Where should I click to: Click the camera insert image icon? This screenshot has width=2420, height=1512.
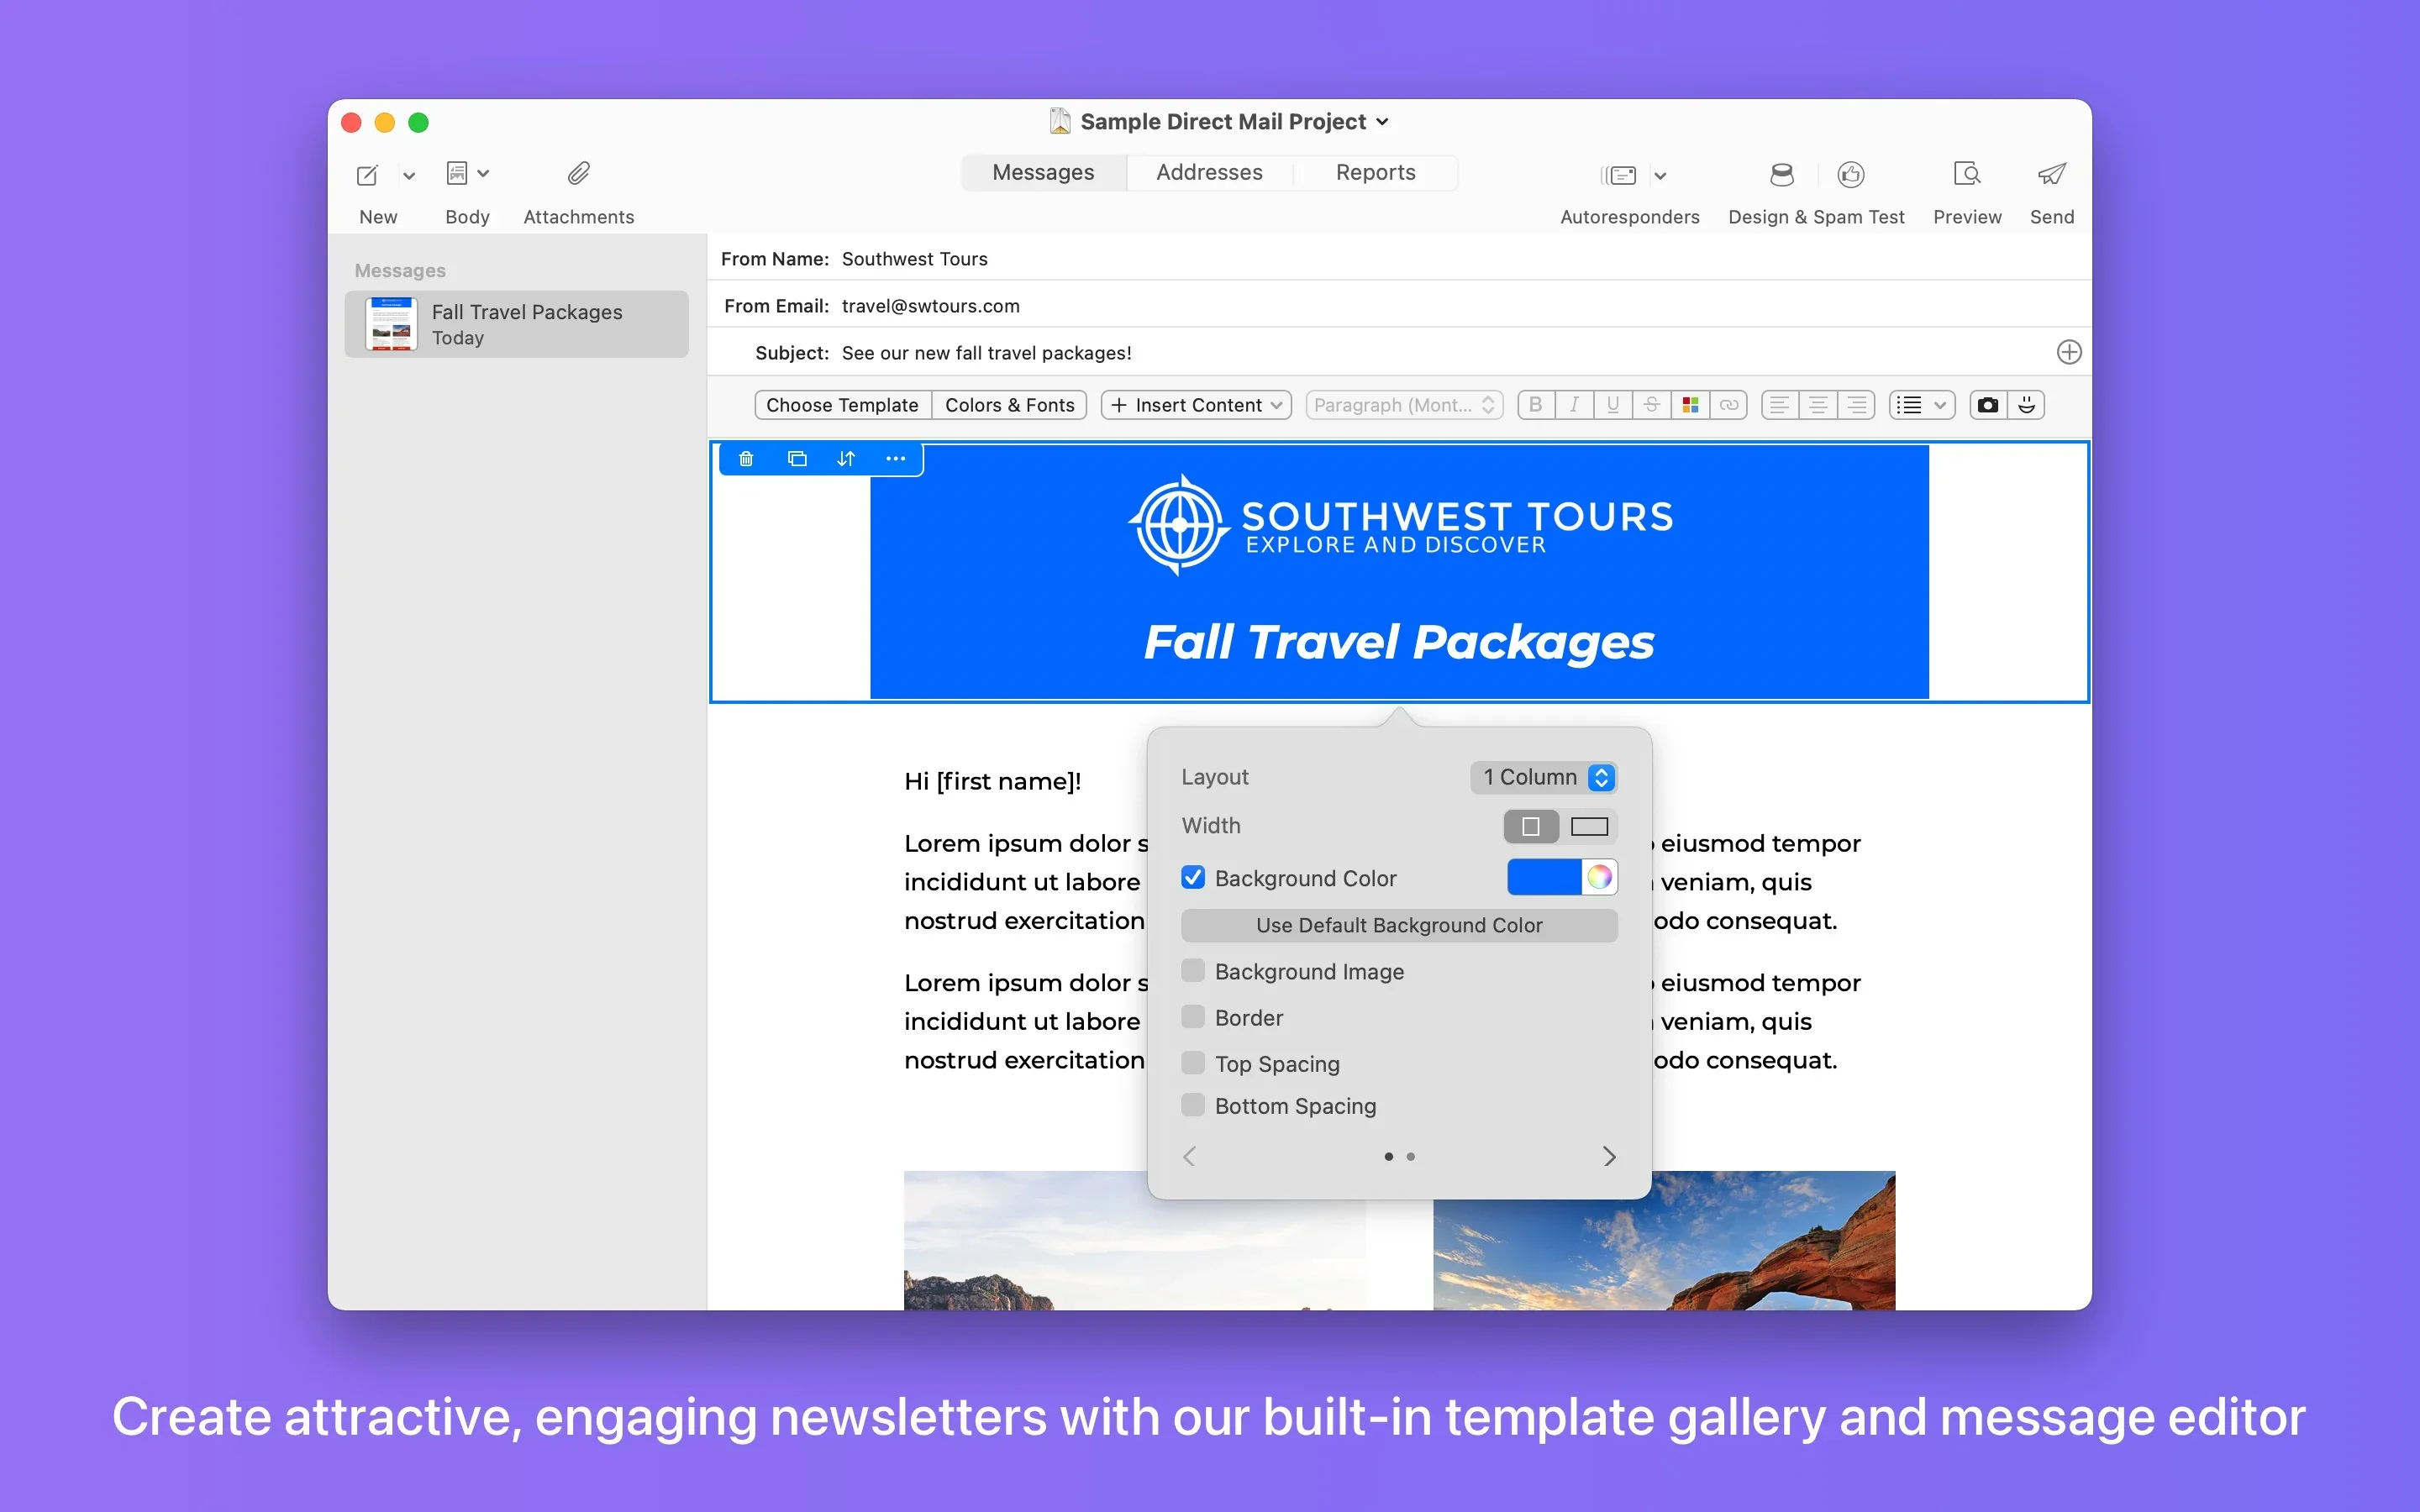1988,405
